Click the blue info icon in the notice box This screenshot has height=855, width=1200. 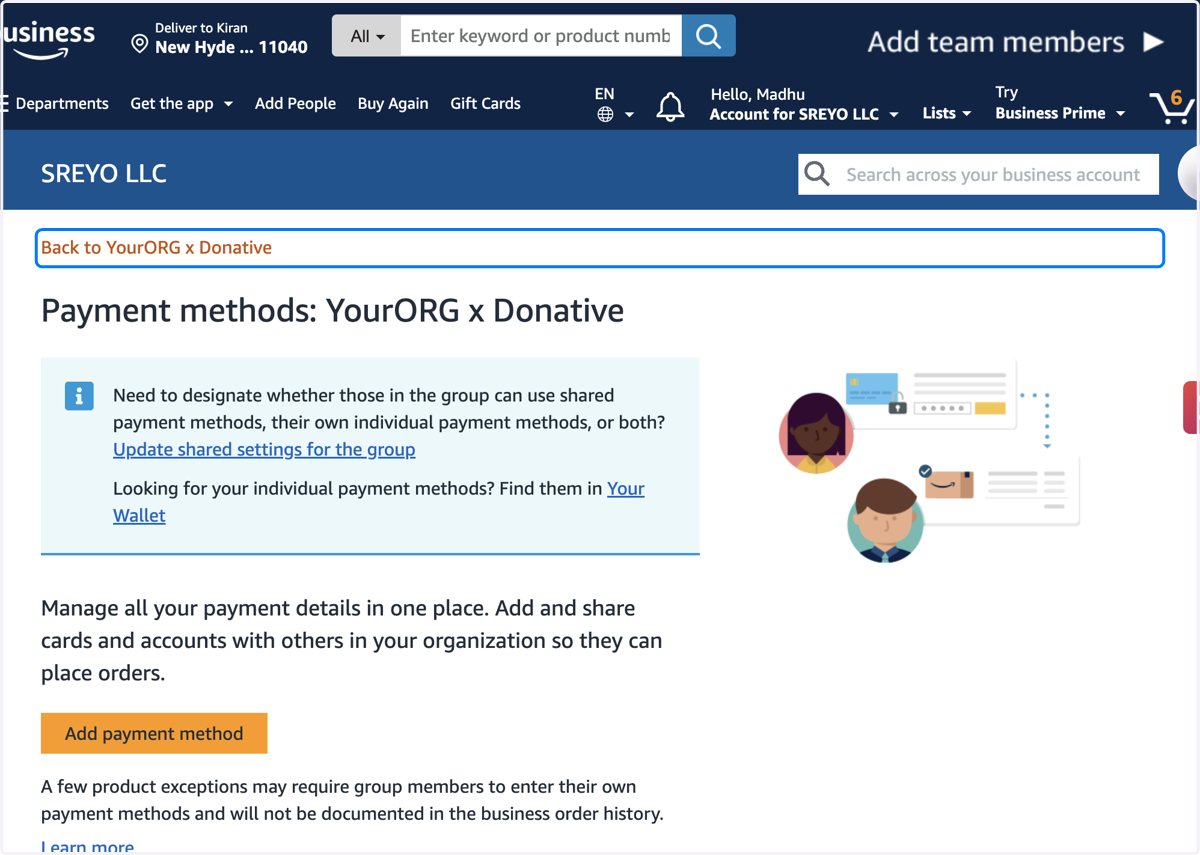[79, 396]
